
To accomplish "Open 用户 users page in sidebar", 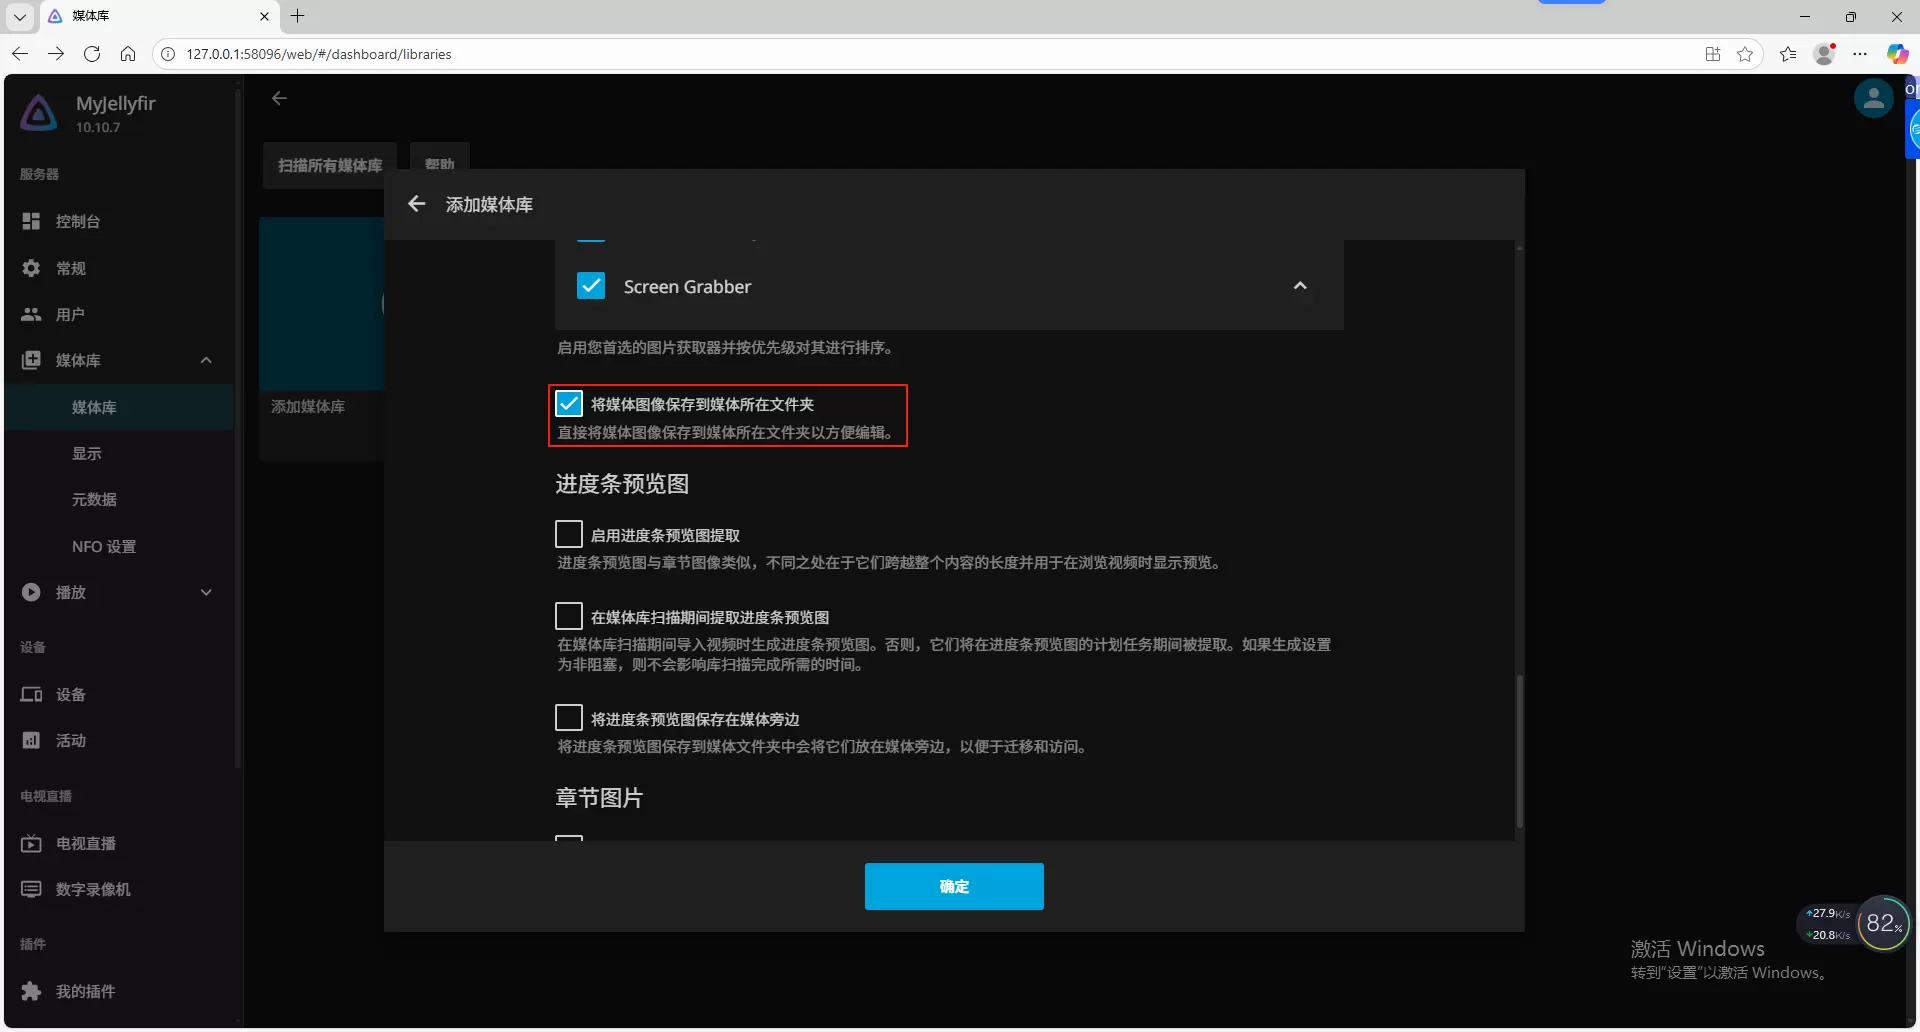I will pyautogui.click(x=32, y=314).
